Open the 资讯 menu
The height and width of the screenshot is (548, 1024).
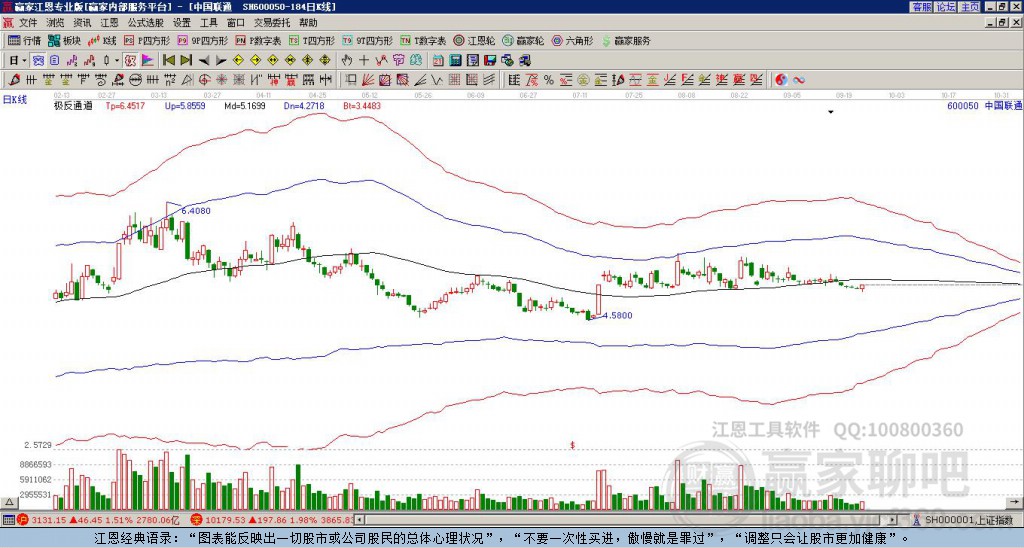coord(82,23)
